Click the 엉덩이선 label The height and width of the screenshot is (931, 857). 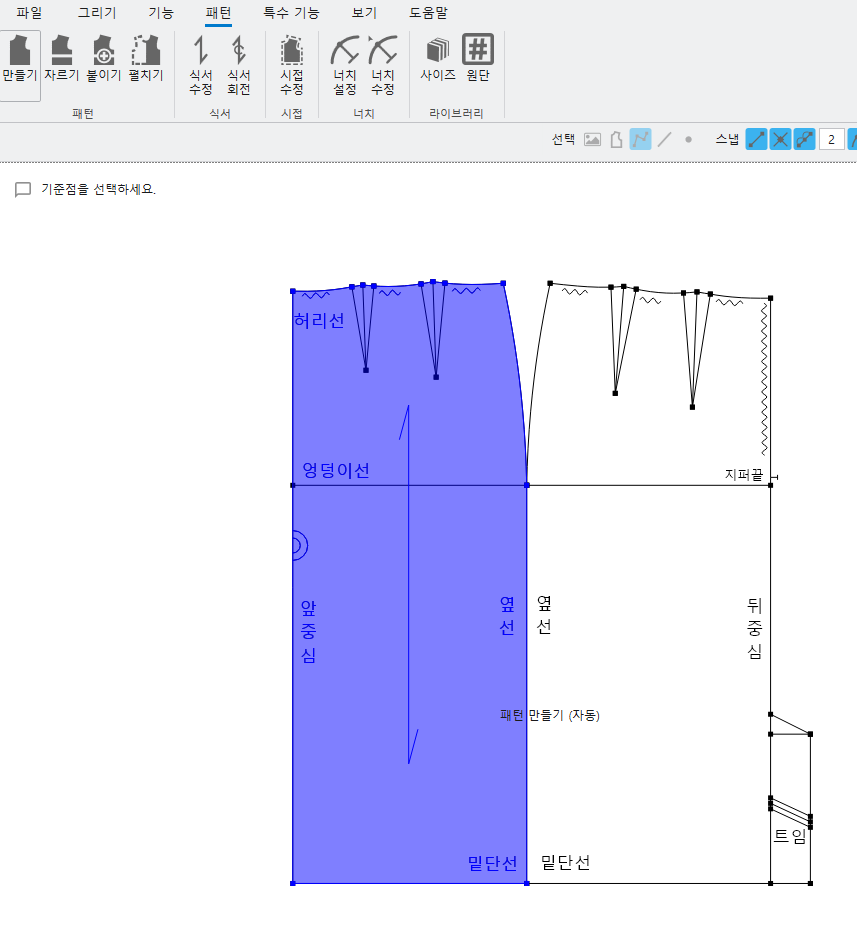[336, 470]
